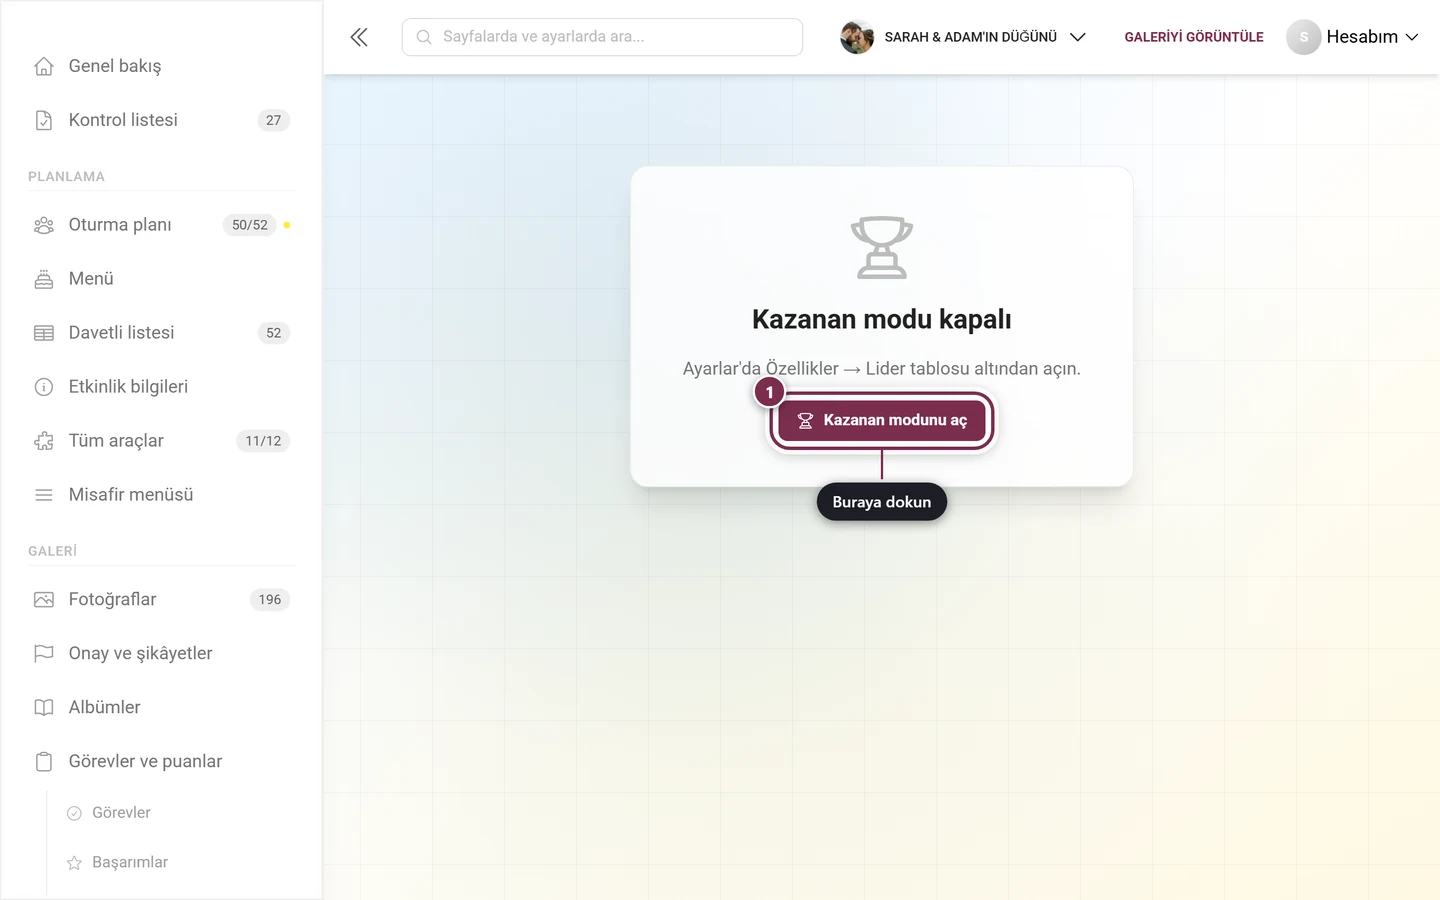Collapse sidebar with double chevron icon
Viewport: 1440px width, 900px height.
tap(359, 37)
